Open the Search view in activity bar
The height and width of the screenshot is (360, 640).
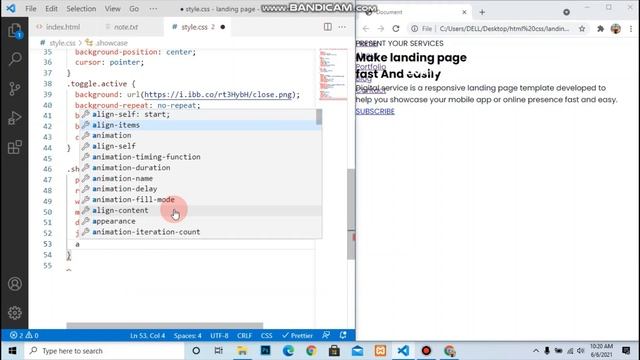(15, 59)
